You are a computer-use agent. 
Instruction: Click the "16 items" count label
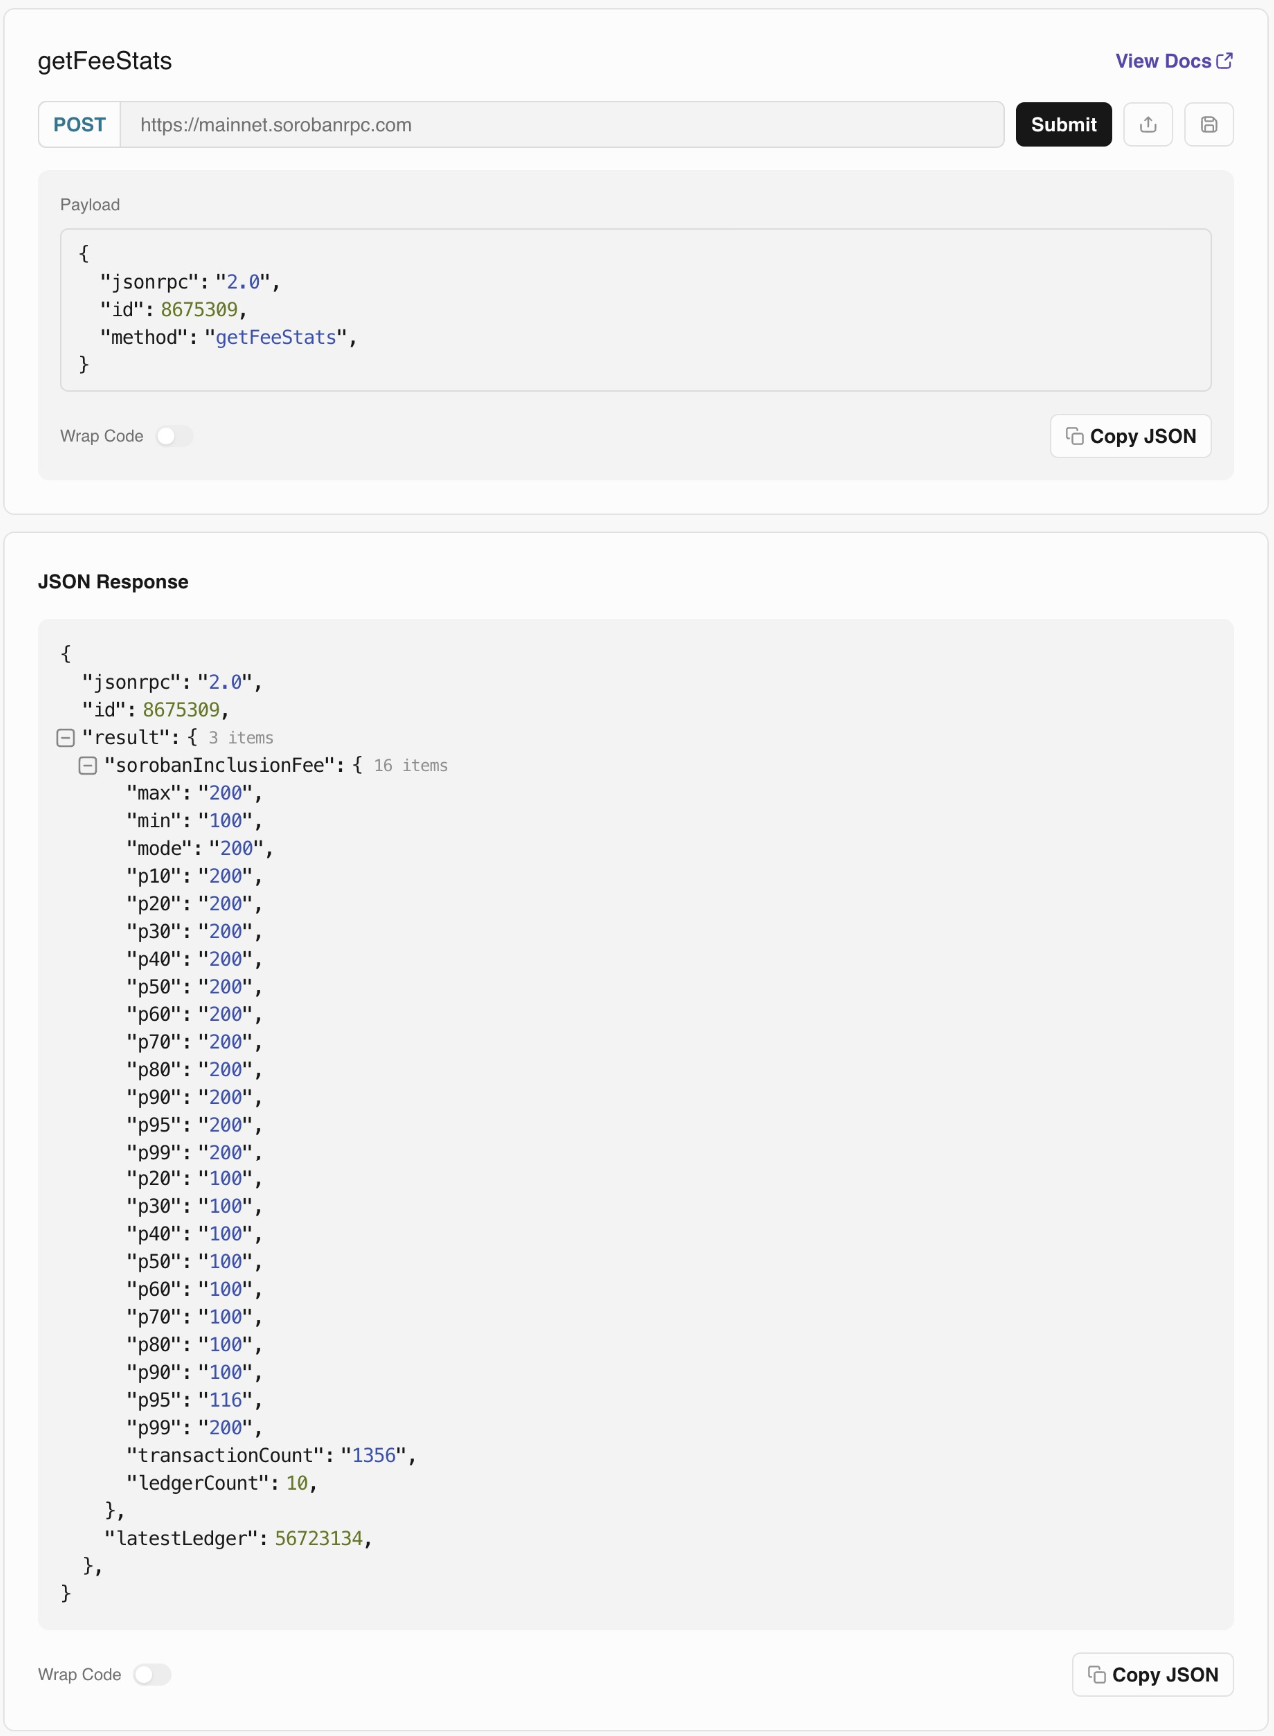tap(411, 766)
